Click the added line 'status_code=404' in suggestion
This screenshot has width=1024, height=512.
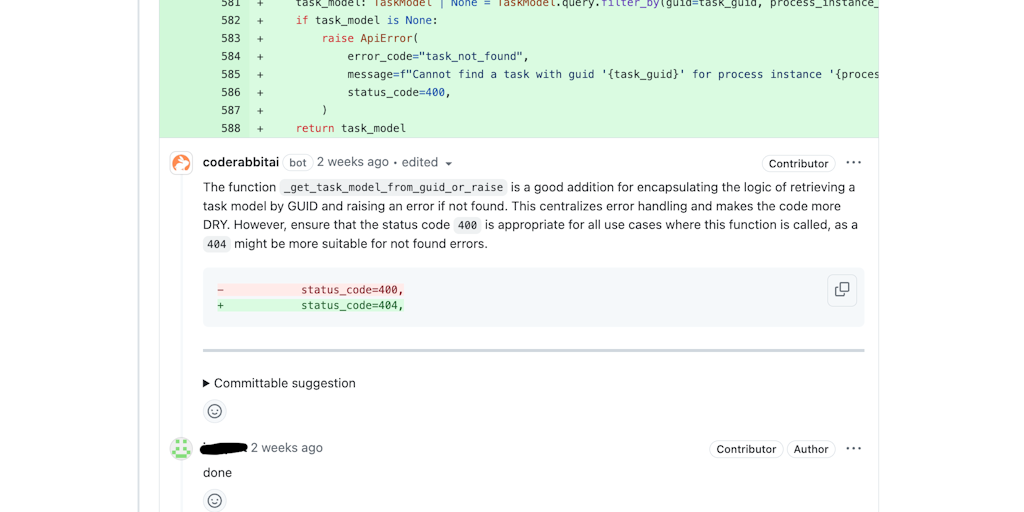click(352, 305)
